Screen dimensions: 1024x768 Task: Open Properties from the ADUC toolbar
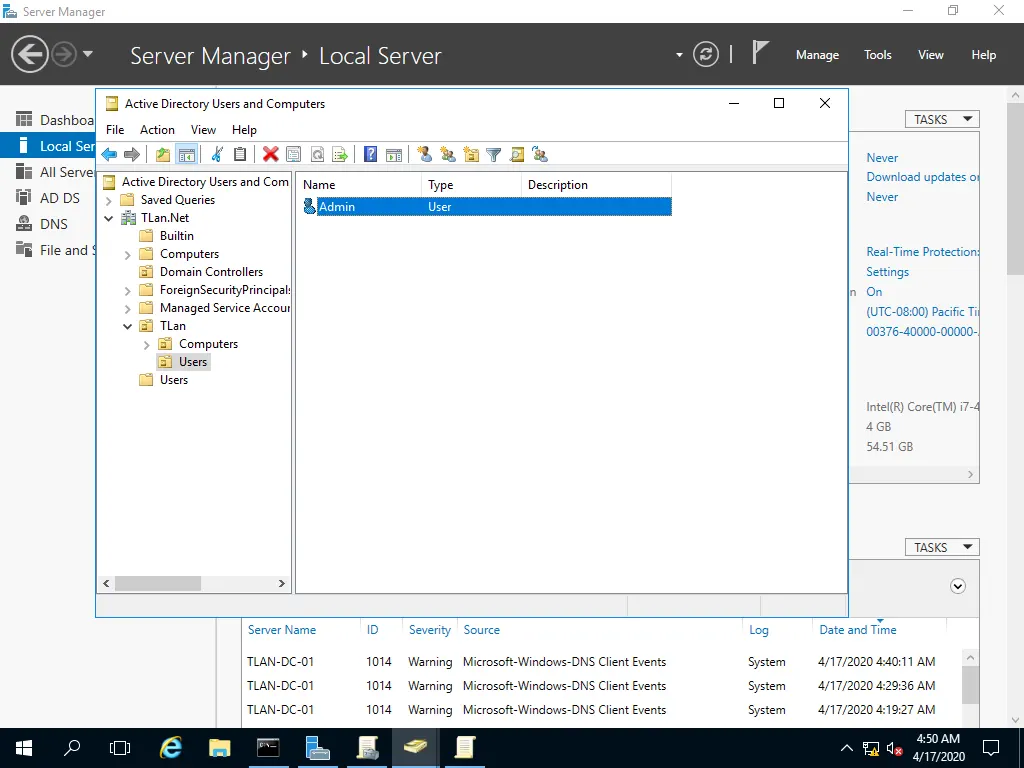294,155
